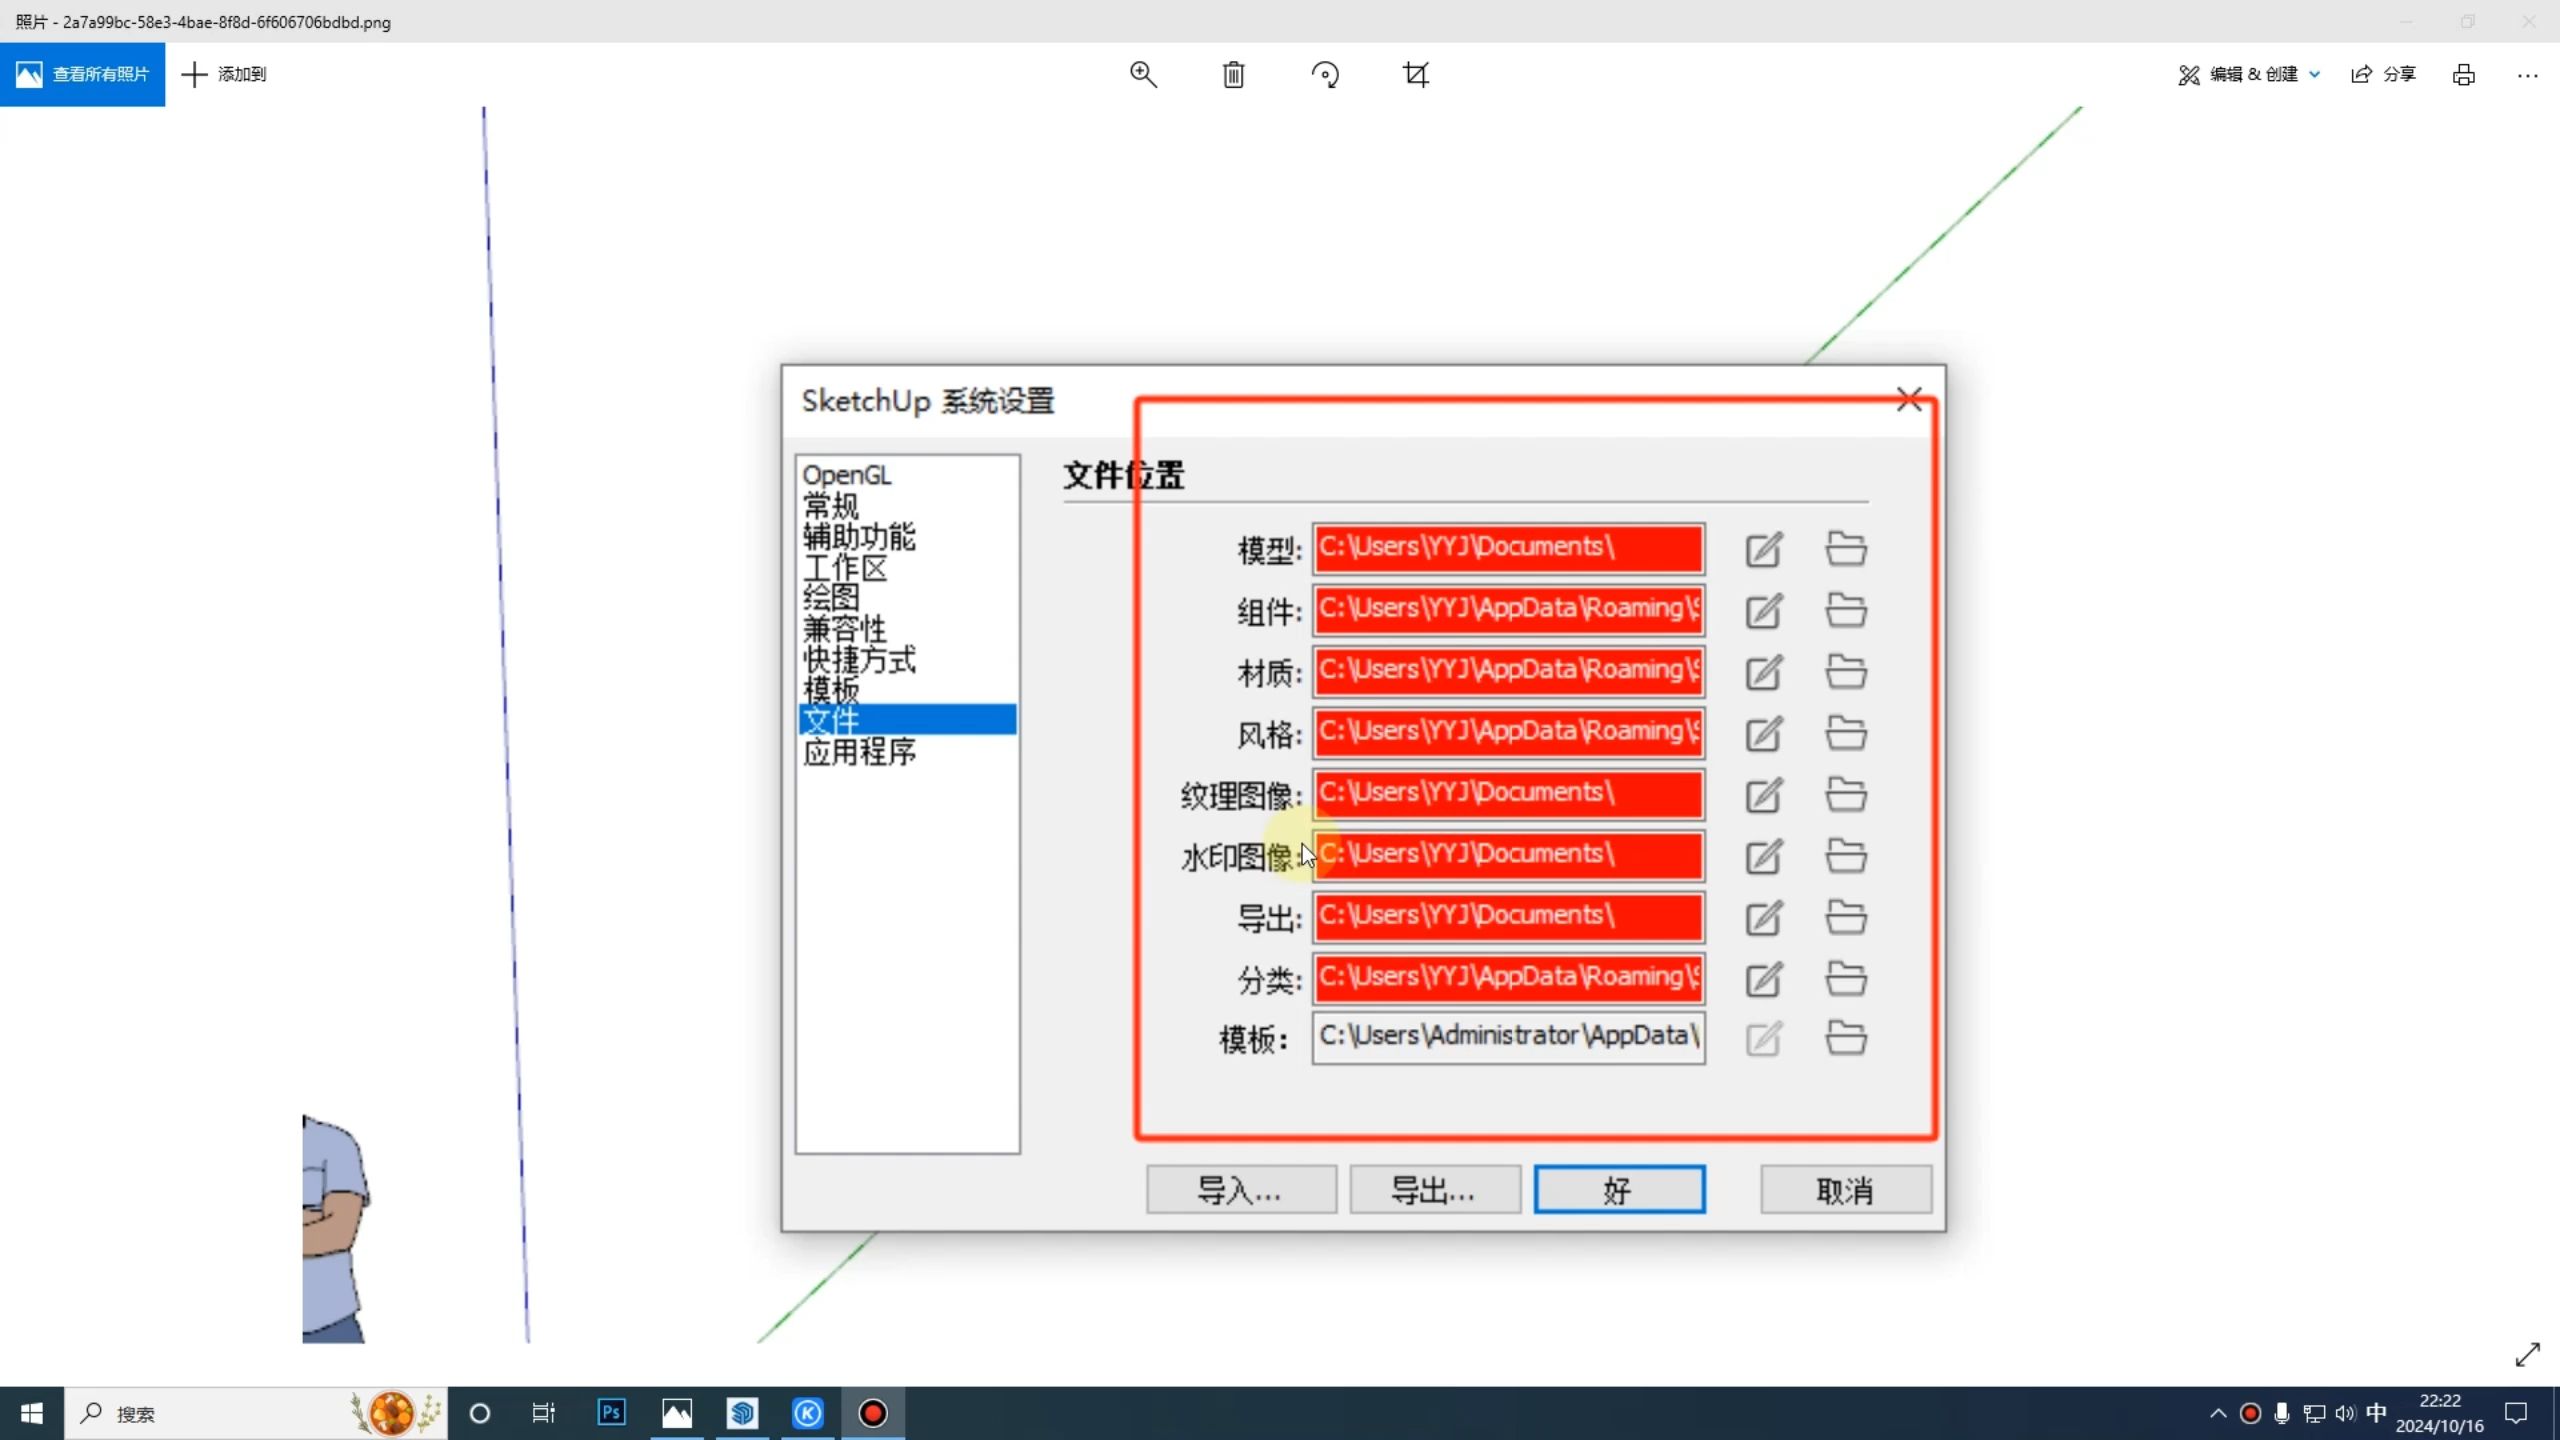Select the 应用程序 settings category
Screen dimensions: 2560x1440
click(860, 752)
